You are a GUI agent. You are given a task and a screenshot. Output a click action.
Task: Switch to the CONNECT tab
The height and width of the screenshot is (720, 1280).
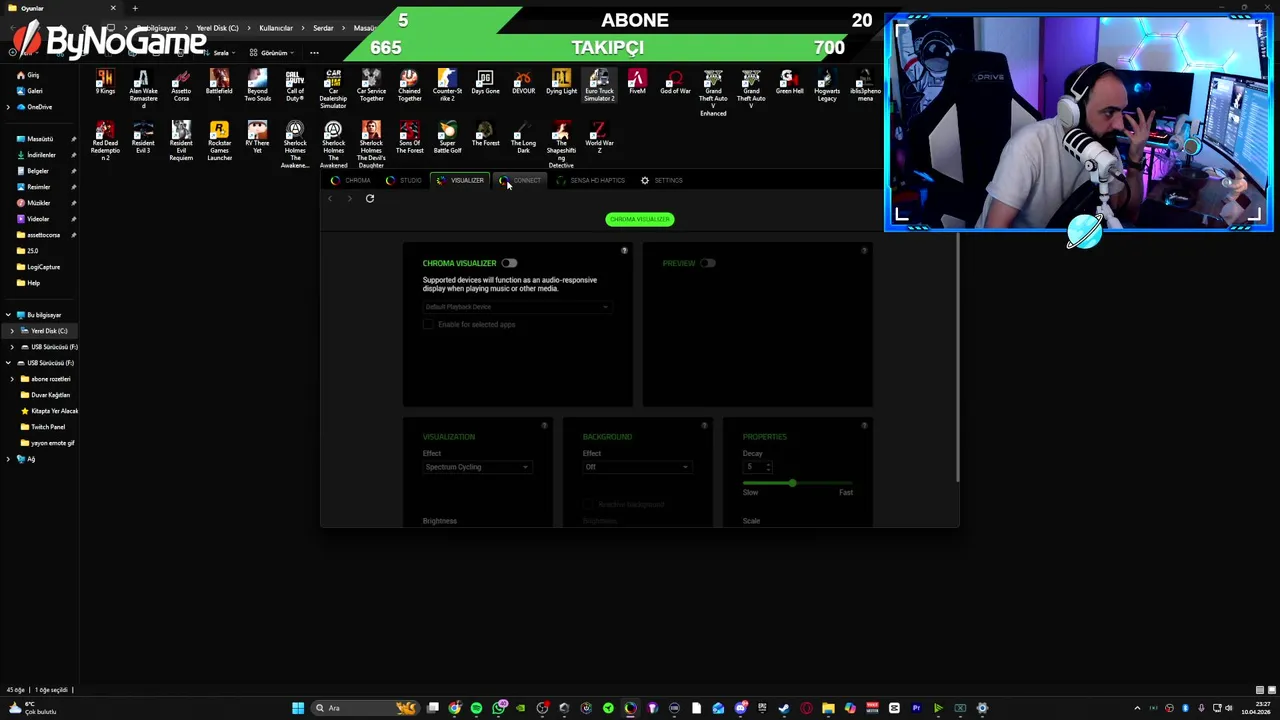pyautogui.click(x=520, y=181)
